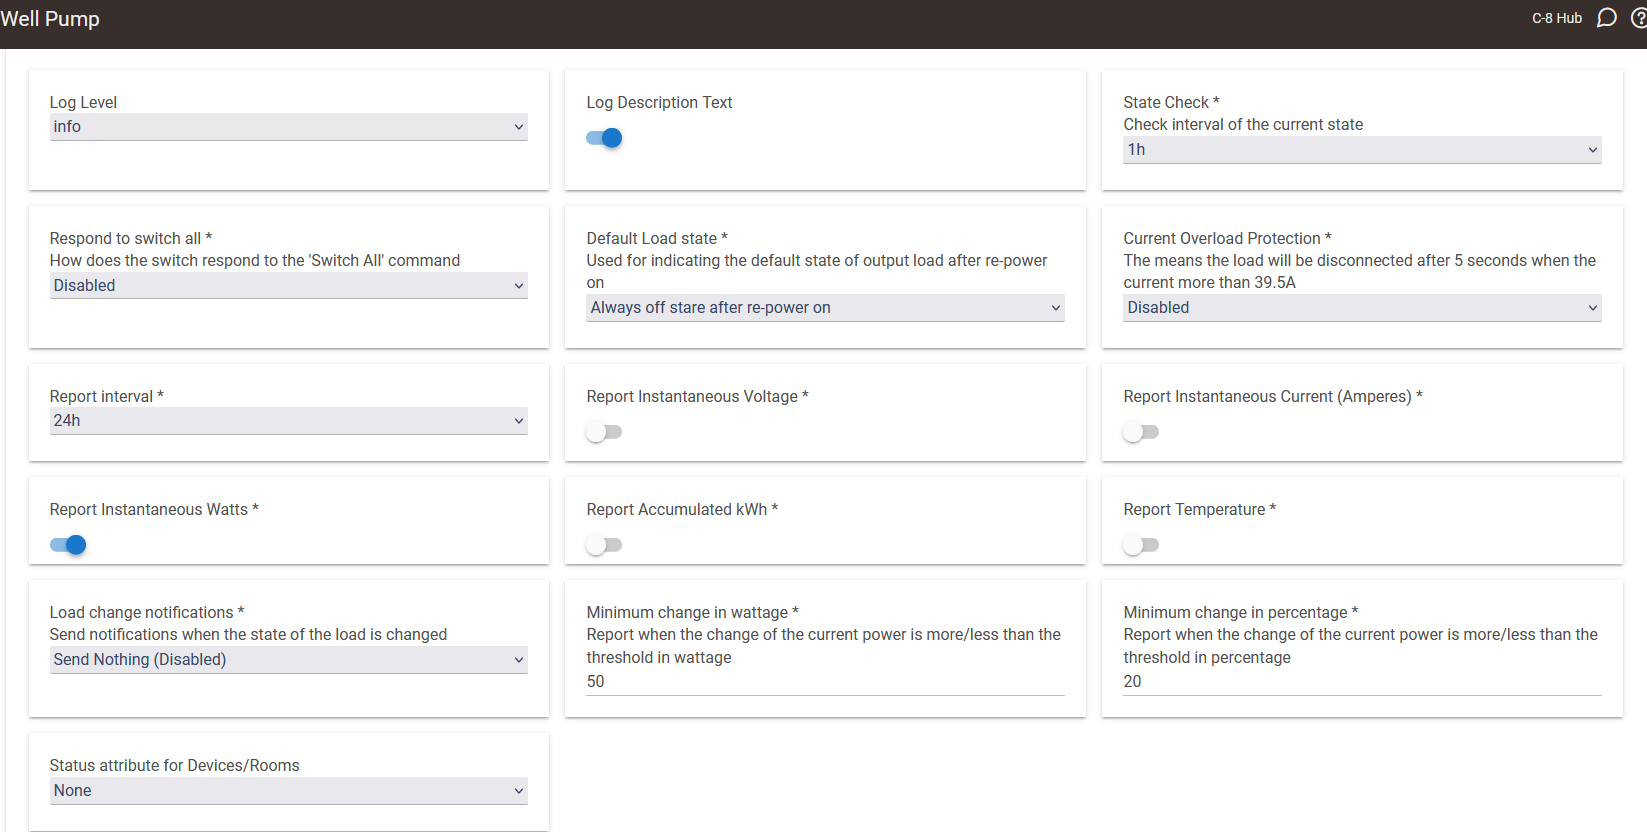The height and width of the screenshot is (832, 1647).
Task: Open the Default Load state dropdown
Action: (x=824, y=308)
